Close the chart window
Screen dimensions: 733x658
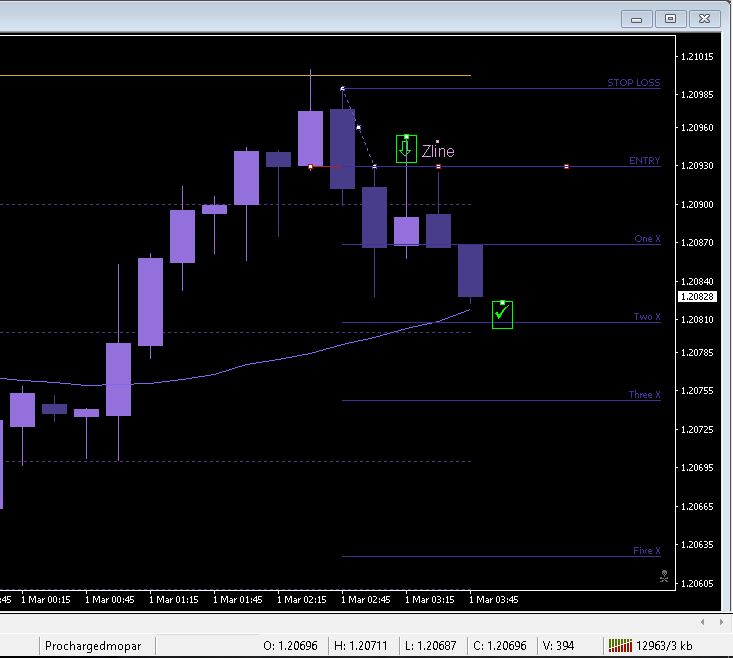click(704, 19)
